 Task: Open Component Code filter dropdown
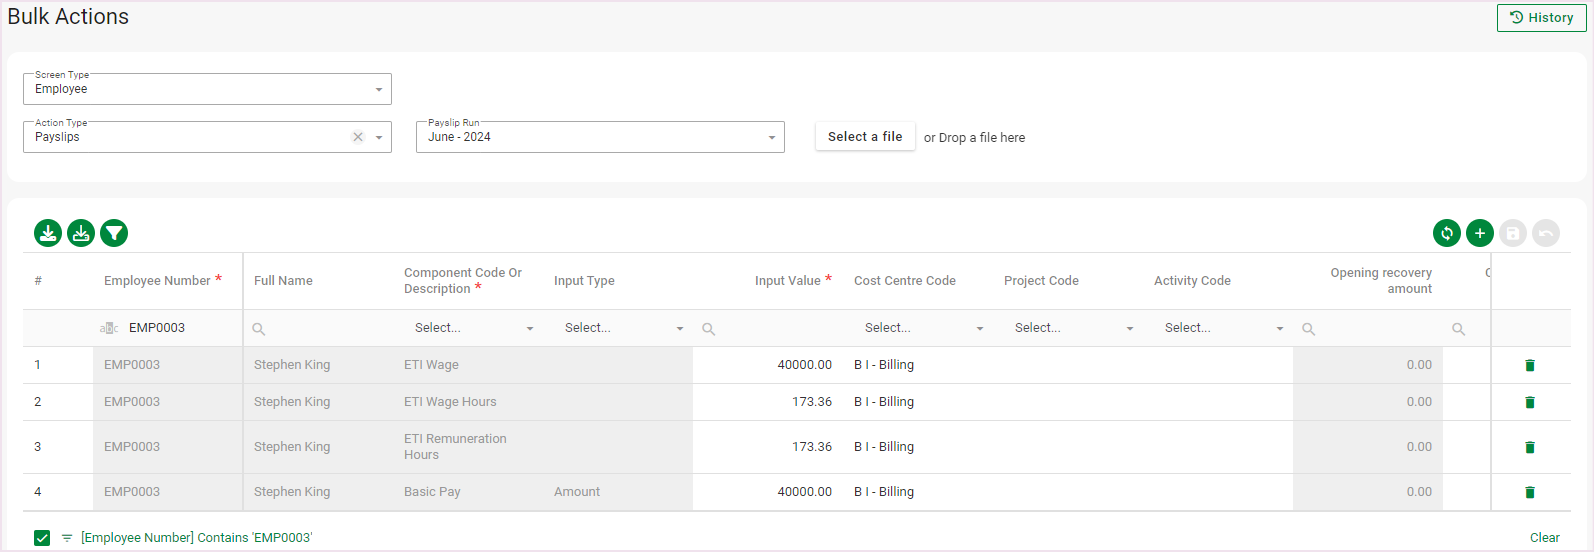(x=529, y=329)
